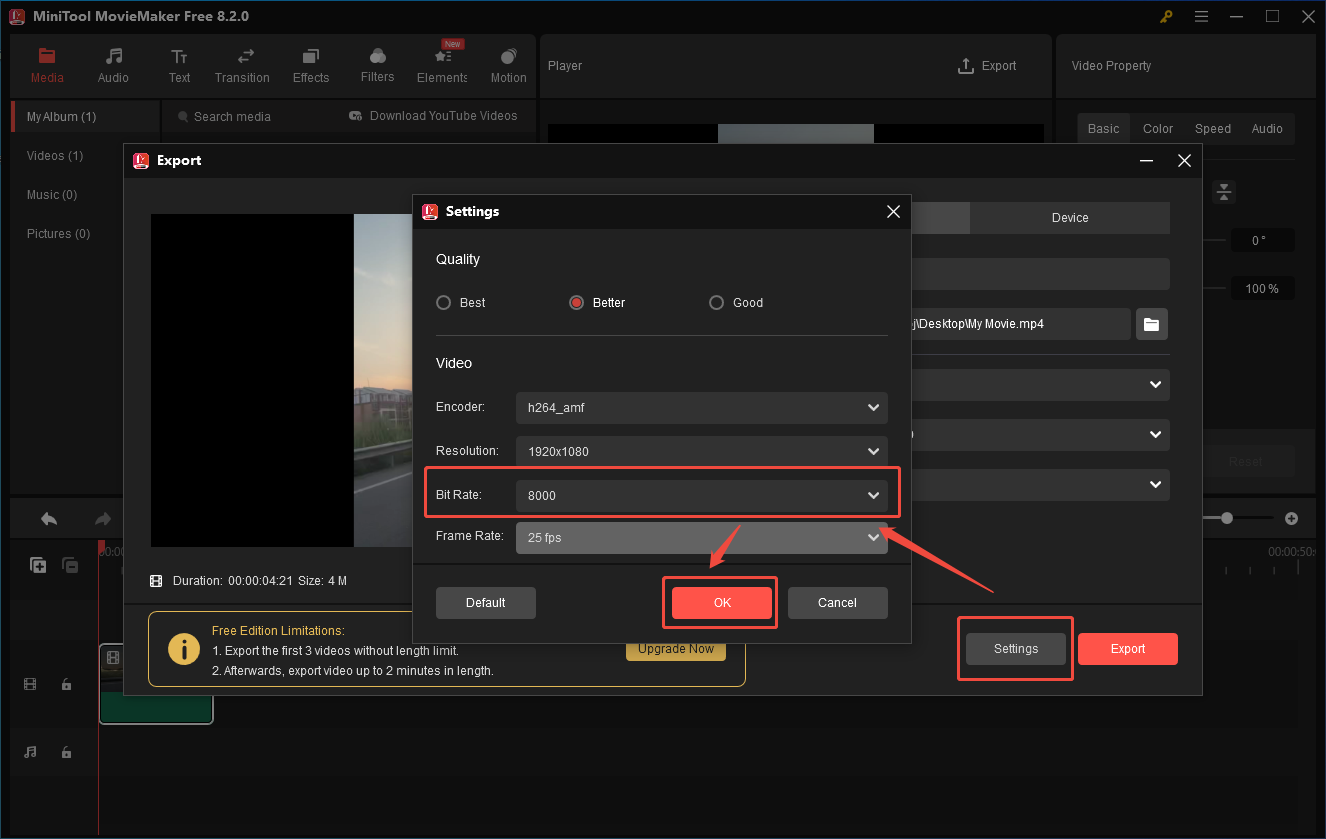This screenshot has height=839, width=1326.
Task: Click the video track film icon
Action: click(x=31, y=685)
